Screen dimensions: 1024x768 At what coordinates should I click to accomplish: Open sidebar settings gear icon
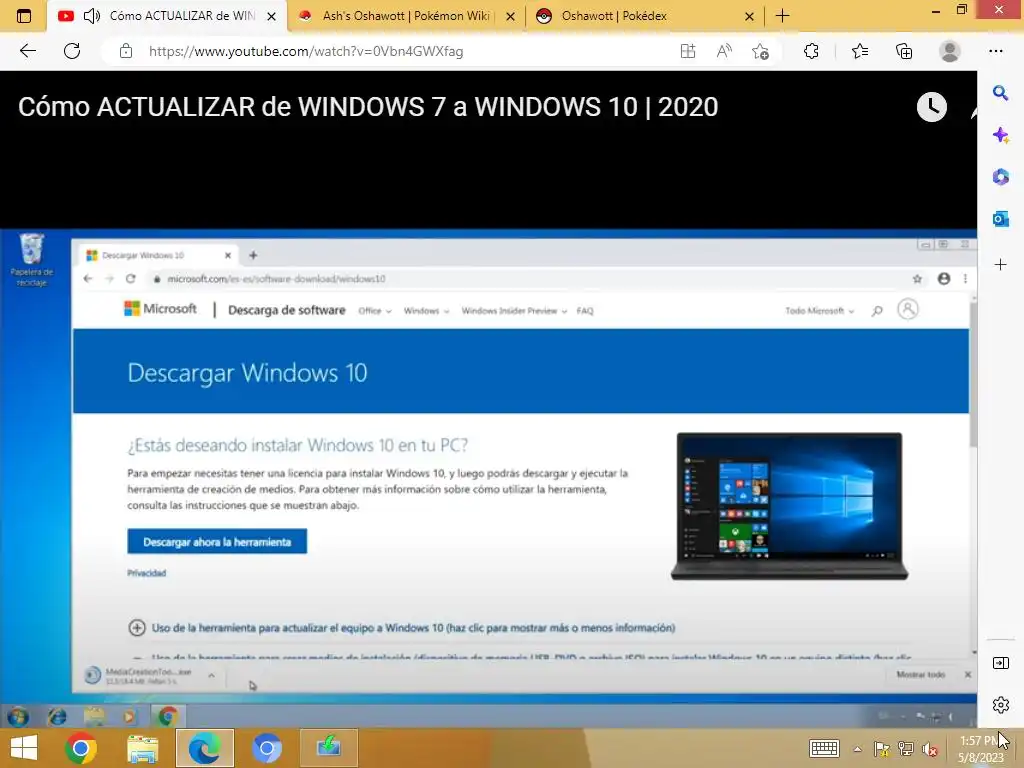(1000, 705)
